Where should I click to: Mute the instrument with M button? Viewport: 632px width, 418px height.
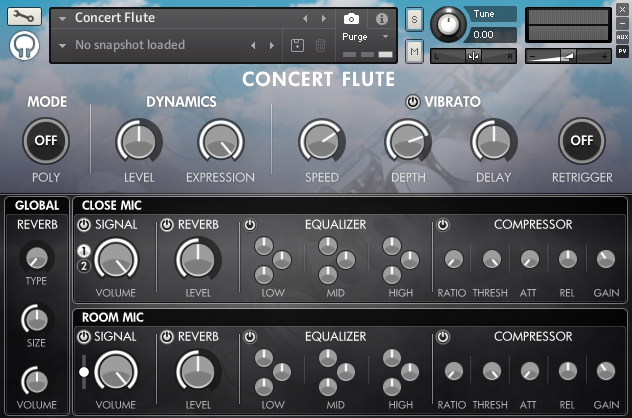(414, 51)
